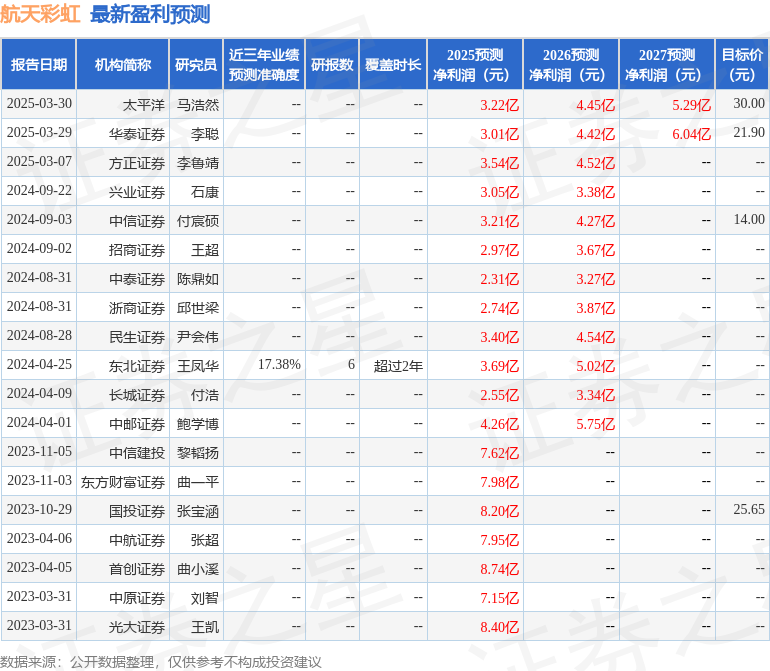Click the date 2023-11-05
This screenshot has width=770, height=671.
[39, 451]
